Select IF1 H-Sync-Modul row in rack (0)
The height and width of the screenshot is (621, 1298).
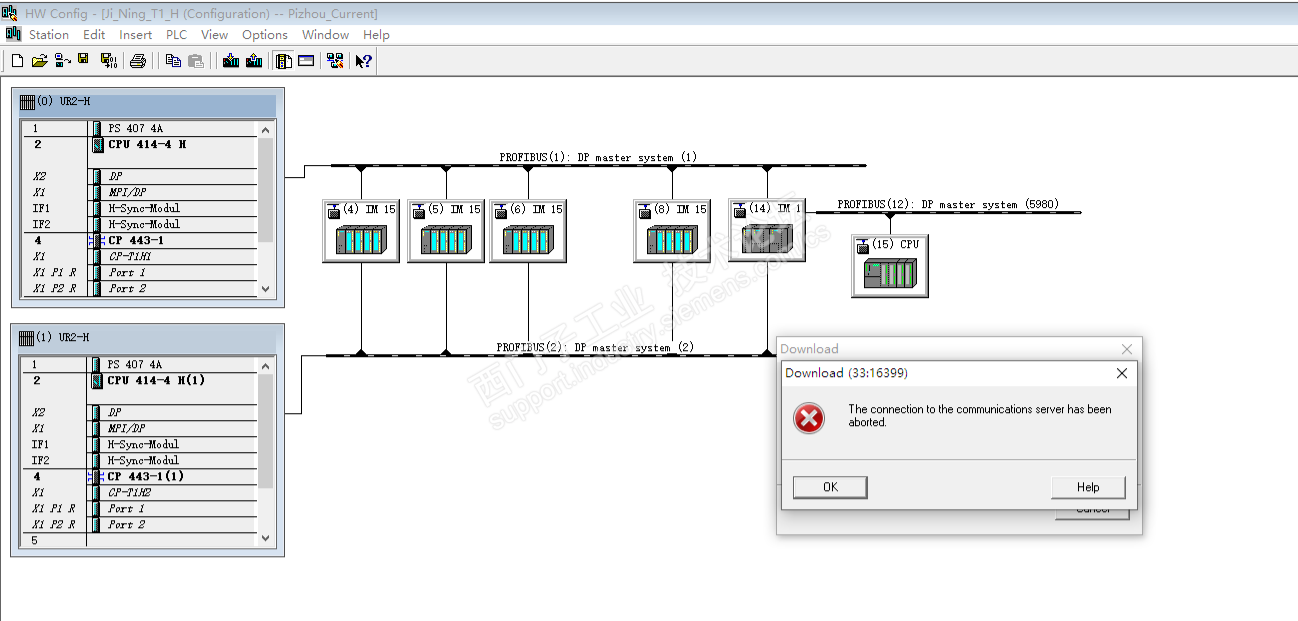pyautogui.click(x=140, y=208)
